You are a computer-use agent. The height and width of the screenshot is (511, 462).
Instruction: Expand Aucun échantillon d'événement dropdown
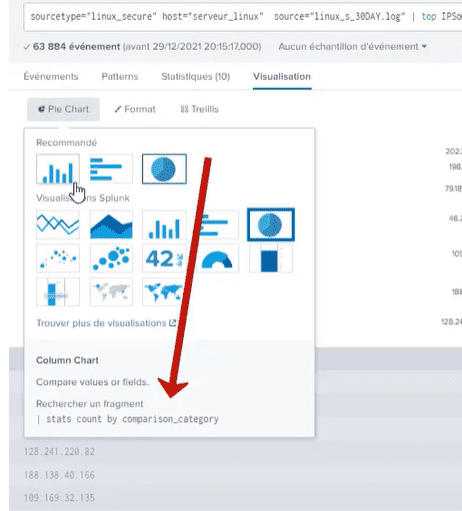[x=353, y=47]
